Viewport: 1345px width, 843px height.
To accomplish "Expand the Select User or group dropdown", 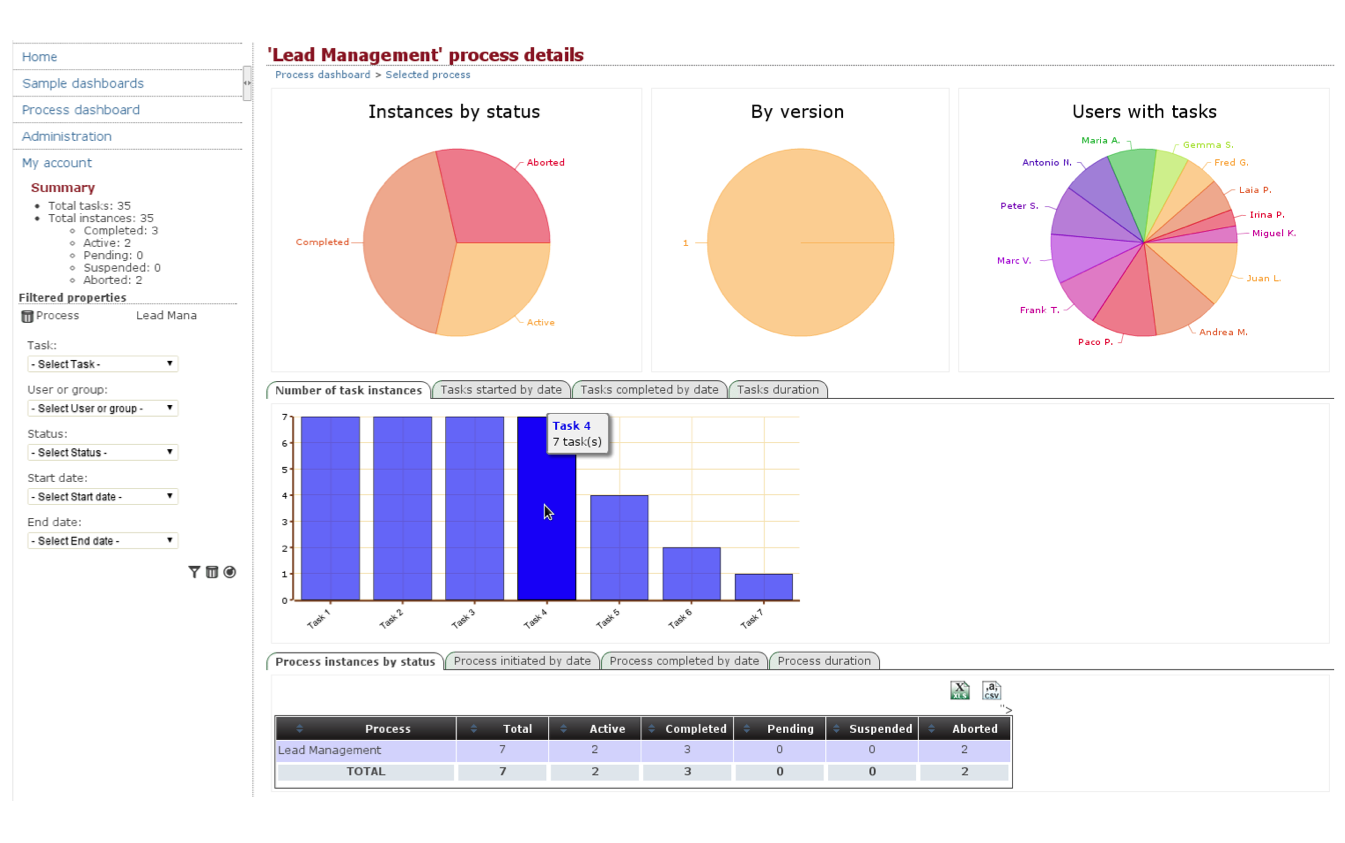I will 102,408.
